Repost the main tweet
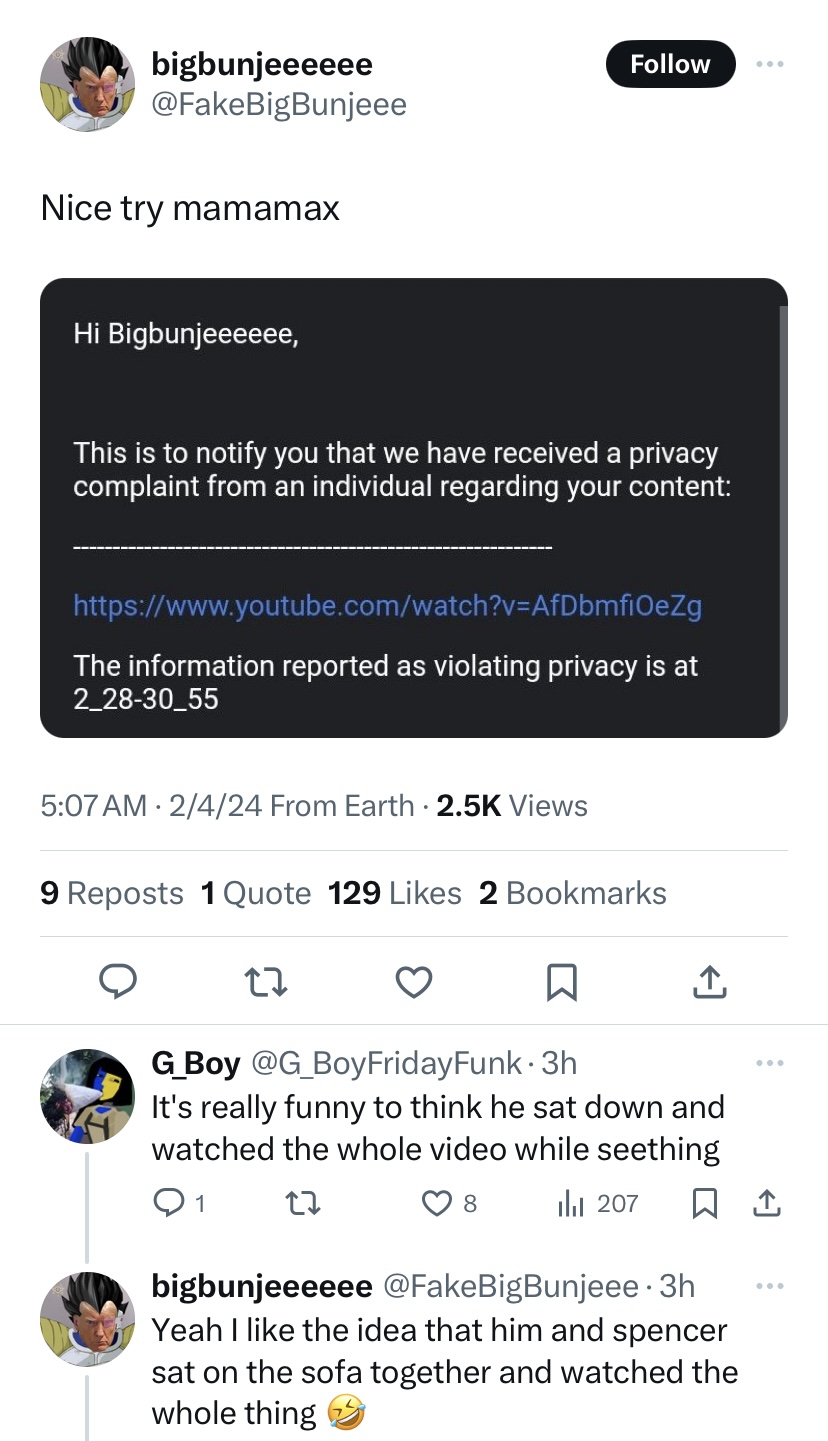The width and height of the screenshot is (828, 1441). click(267, 984)
